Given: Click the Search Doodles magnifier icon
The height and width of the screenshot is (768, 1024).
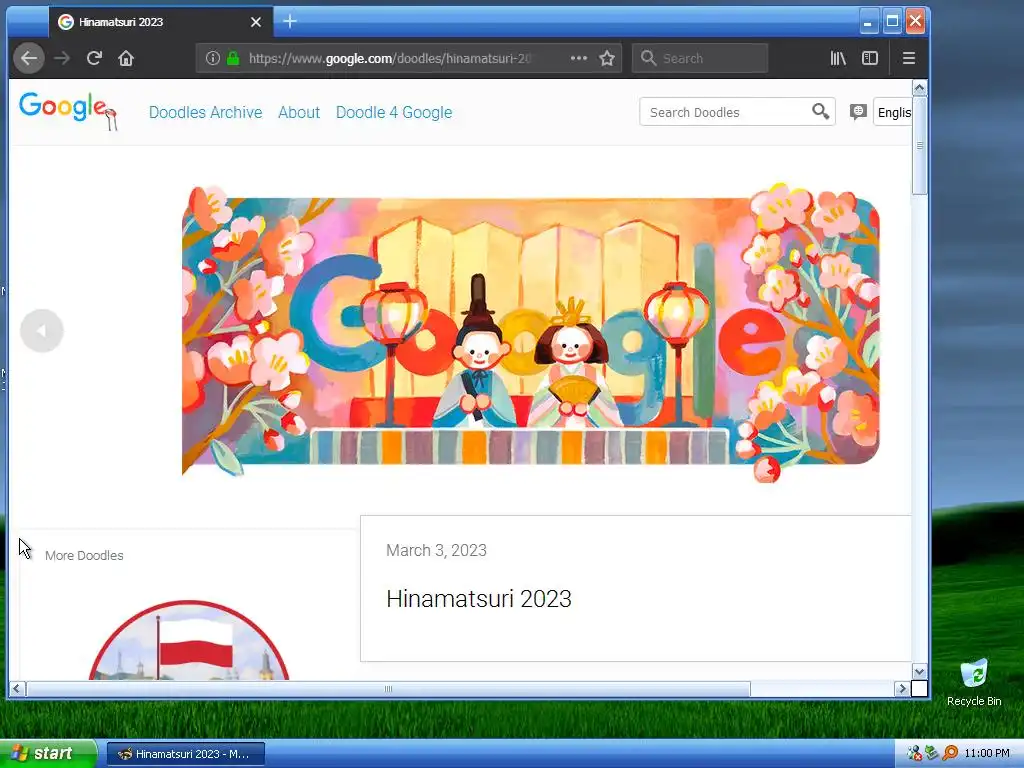Looking at the screenshot, I should click(x=821, y=112).
